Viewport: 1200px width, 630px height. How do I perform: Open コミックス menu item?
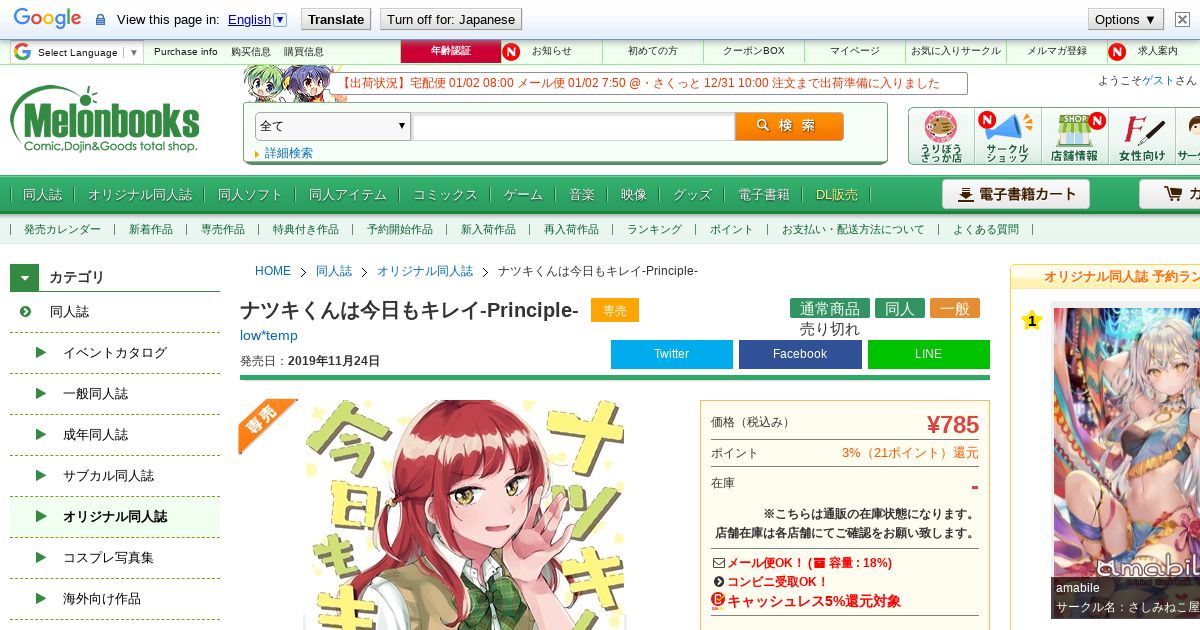point(445,195)
